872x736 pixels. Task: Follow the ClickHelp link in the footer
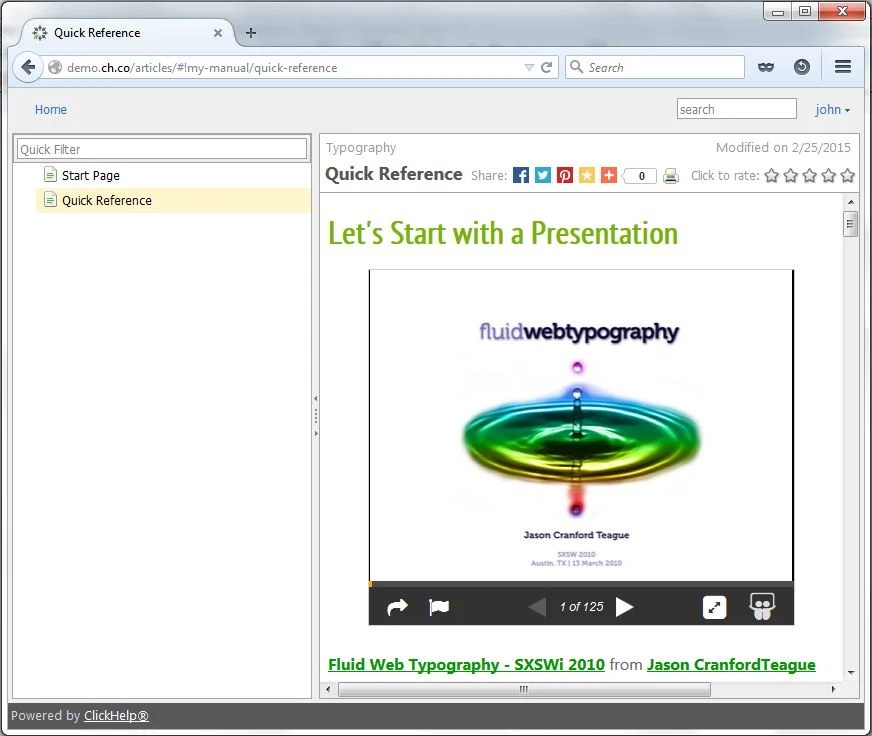point(116,715)
